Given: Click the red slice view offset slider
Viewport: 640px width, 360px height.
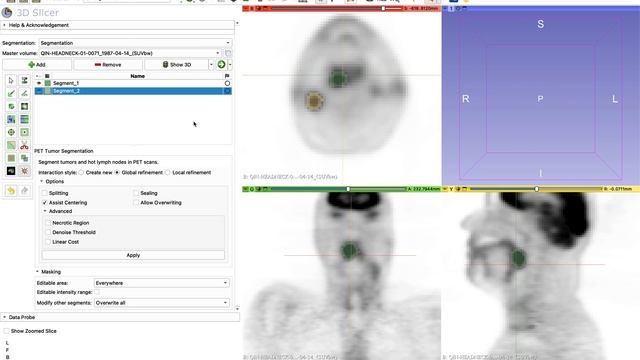Looking at the screenshot, I should [x=337, y=8].
